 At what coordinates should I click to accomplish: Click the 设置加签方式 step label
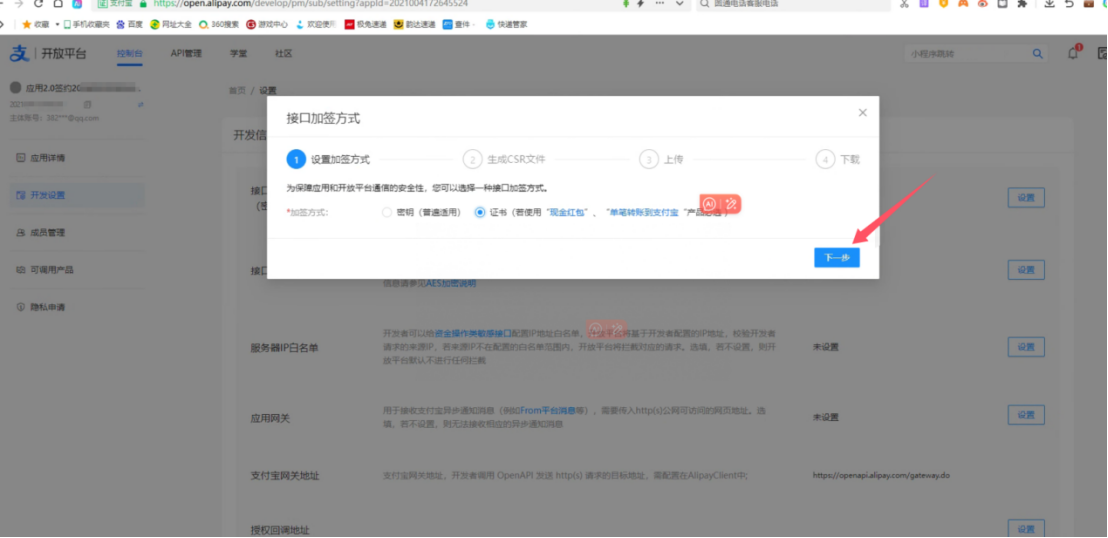click(x=340, y=160)
